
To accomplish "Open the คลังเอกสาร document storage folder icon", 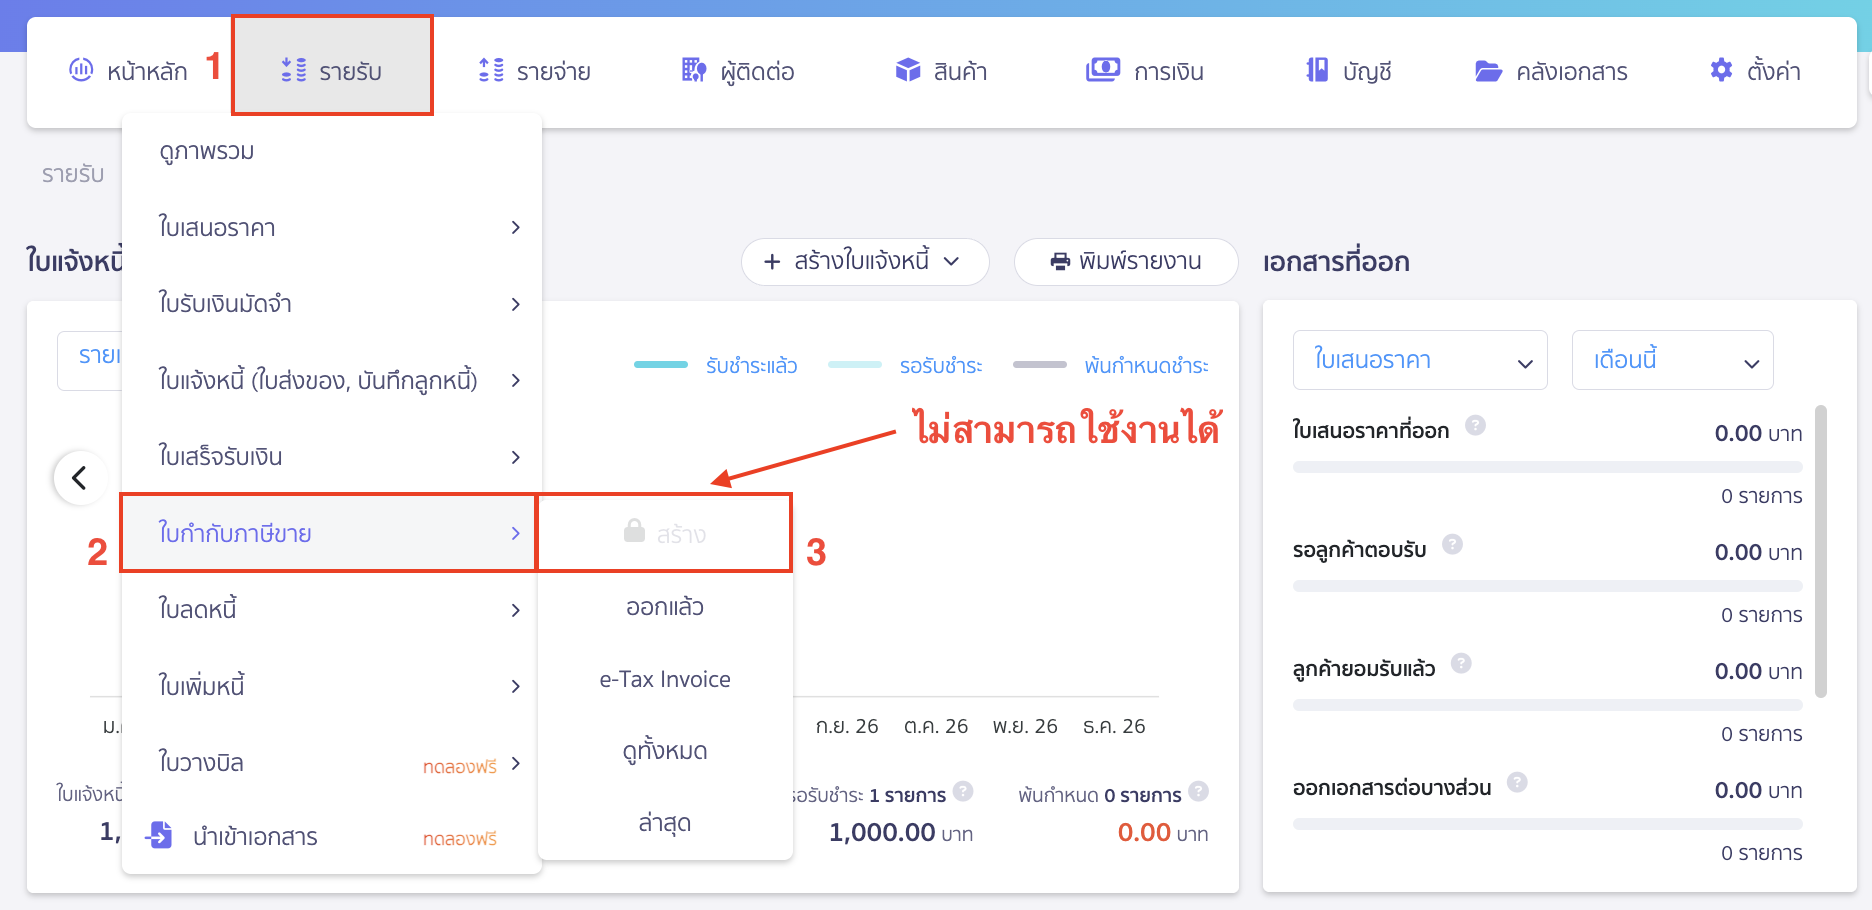I will (1488, 70).
